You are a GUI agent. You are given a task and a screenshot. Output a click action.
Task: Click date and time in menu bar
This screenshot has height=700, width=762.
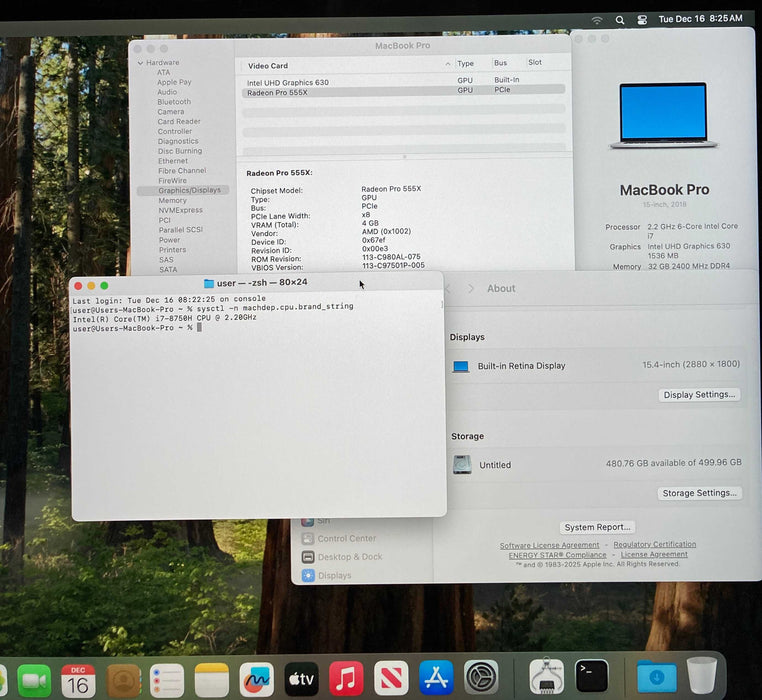coord(700,19)
